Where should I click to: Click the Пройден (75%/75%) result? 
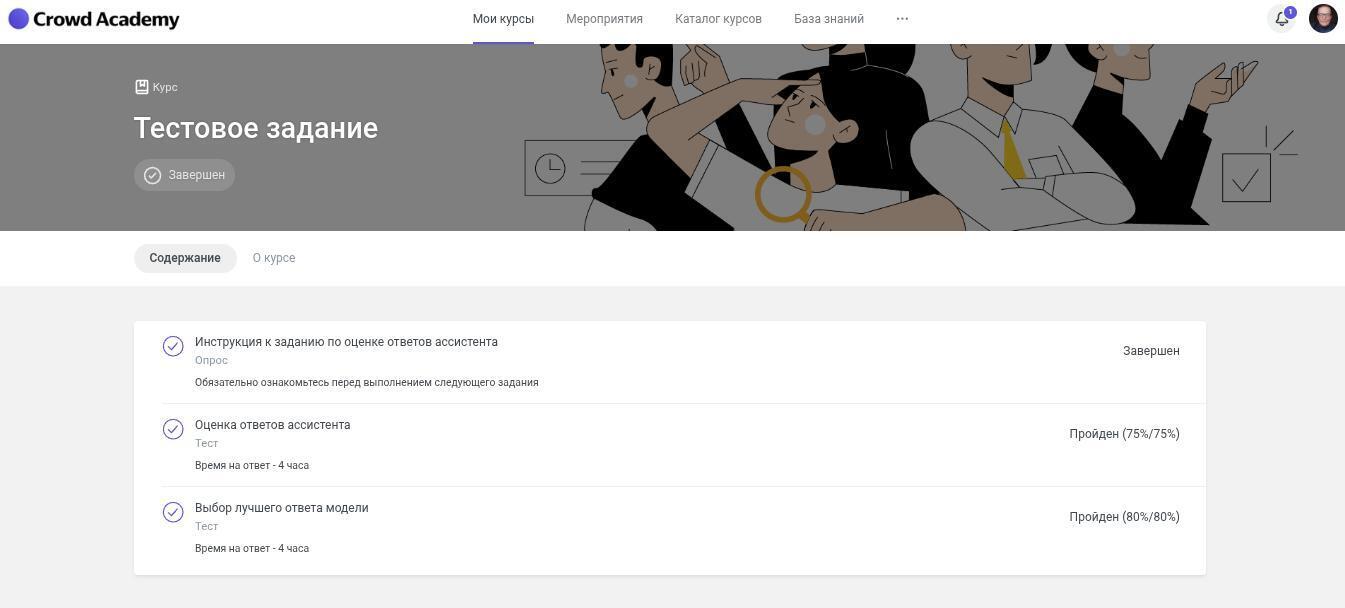[x=1124, y=434]
